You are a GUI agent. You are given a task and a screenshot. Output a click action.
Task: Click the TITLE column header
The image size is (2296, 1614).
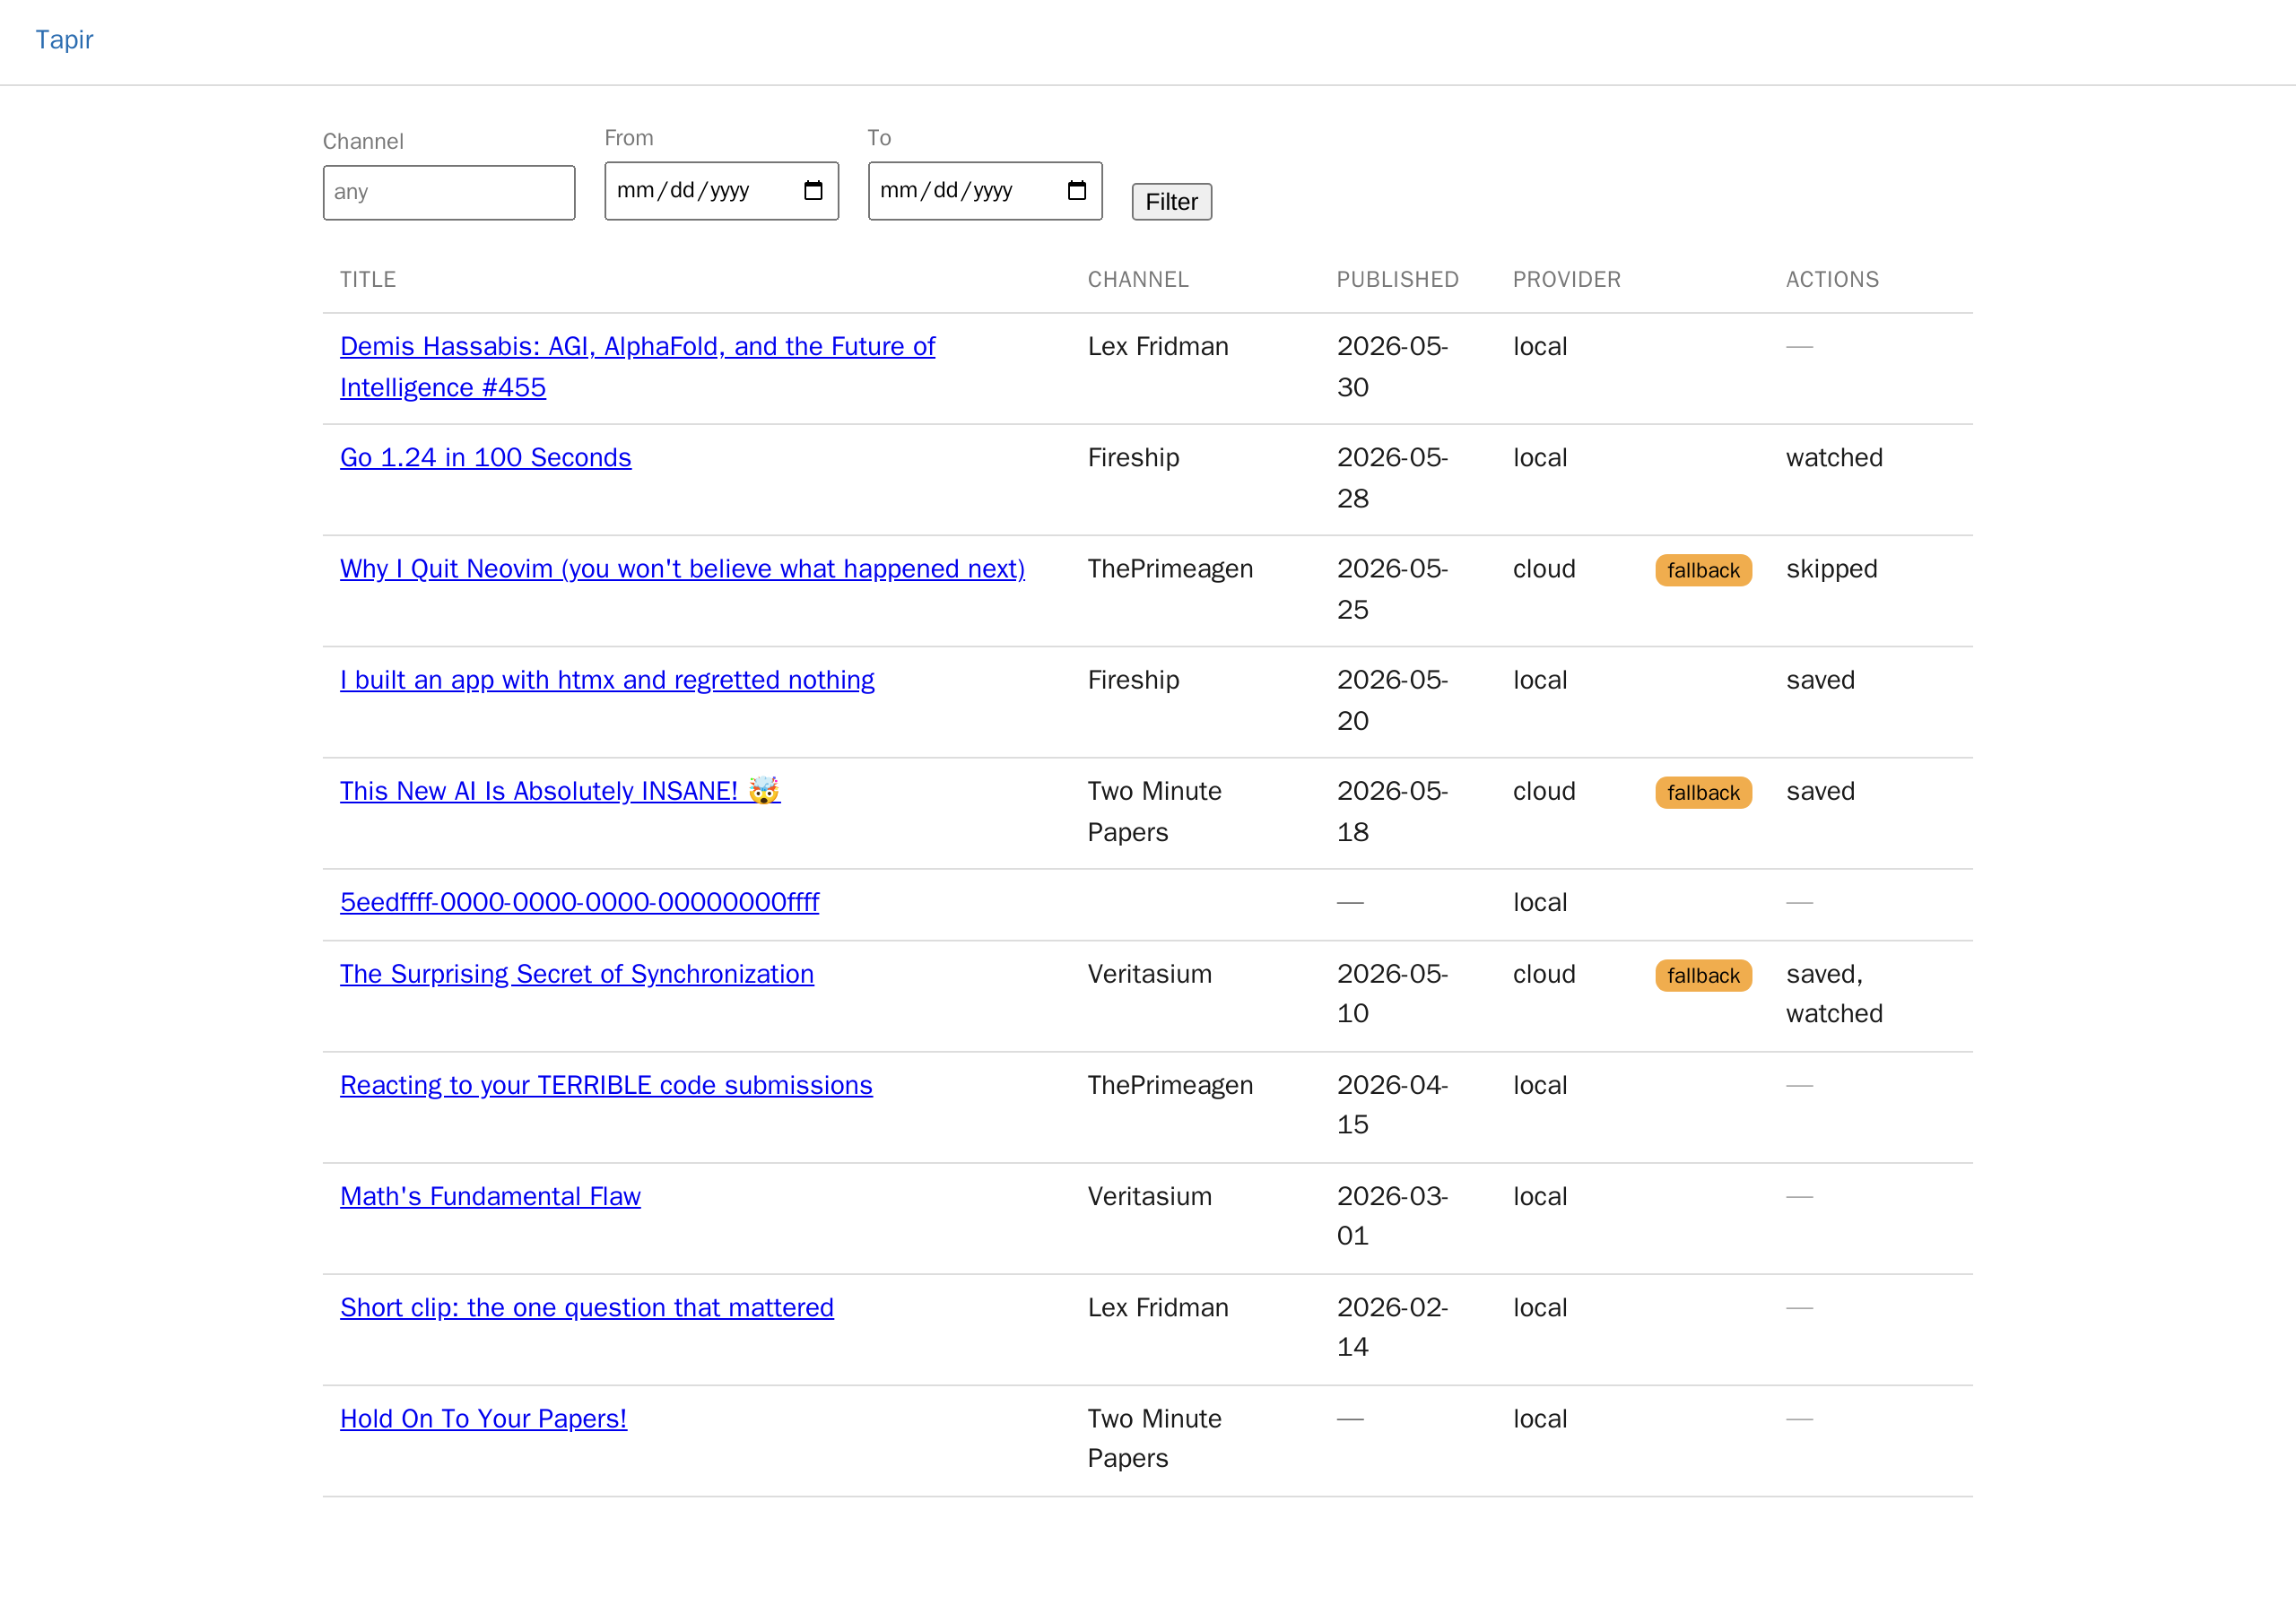coord(368,279)
